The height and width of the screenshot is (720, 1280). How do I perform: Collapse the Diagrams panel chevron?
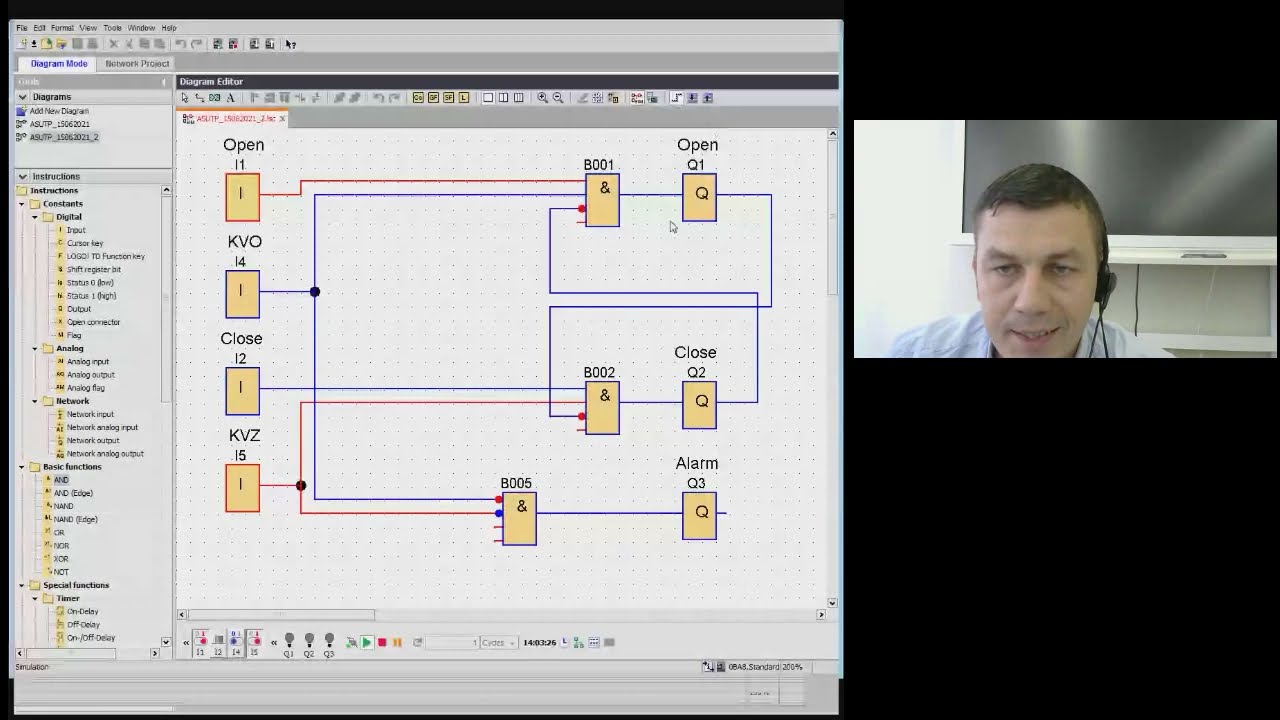pos(22,97)
